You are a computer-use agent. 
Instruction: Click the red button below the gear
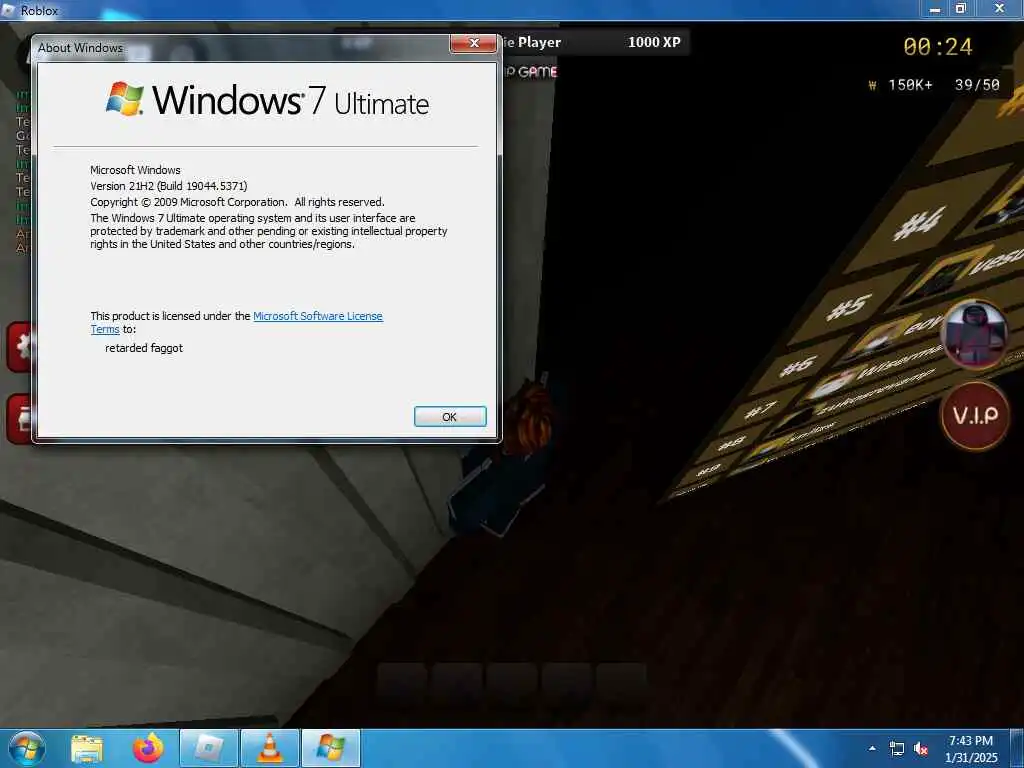coord(20,419)
